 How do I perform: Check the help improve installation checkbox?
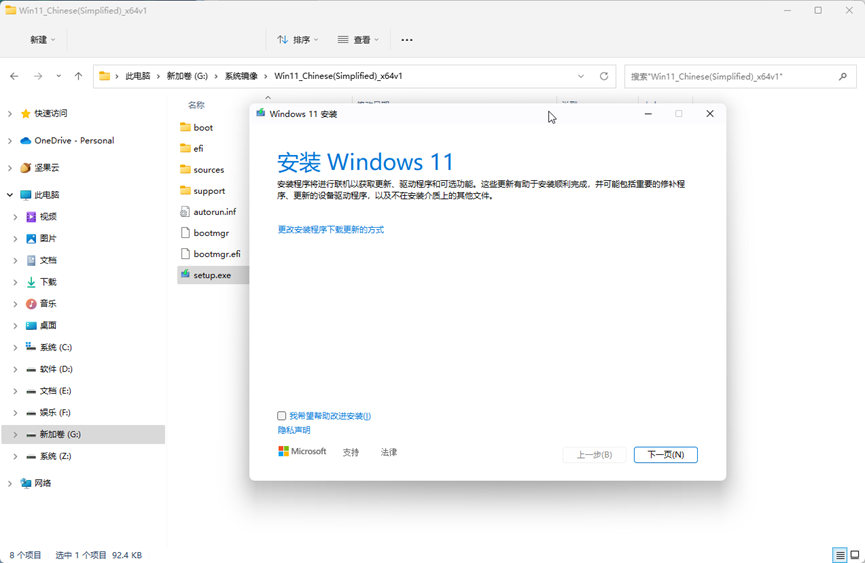tap(281, 416)
